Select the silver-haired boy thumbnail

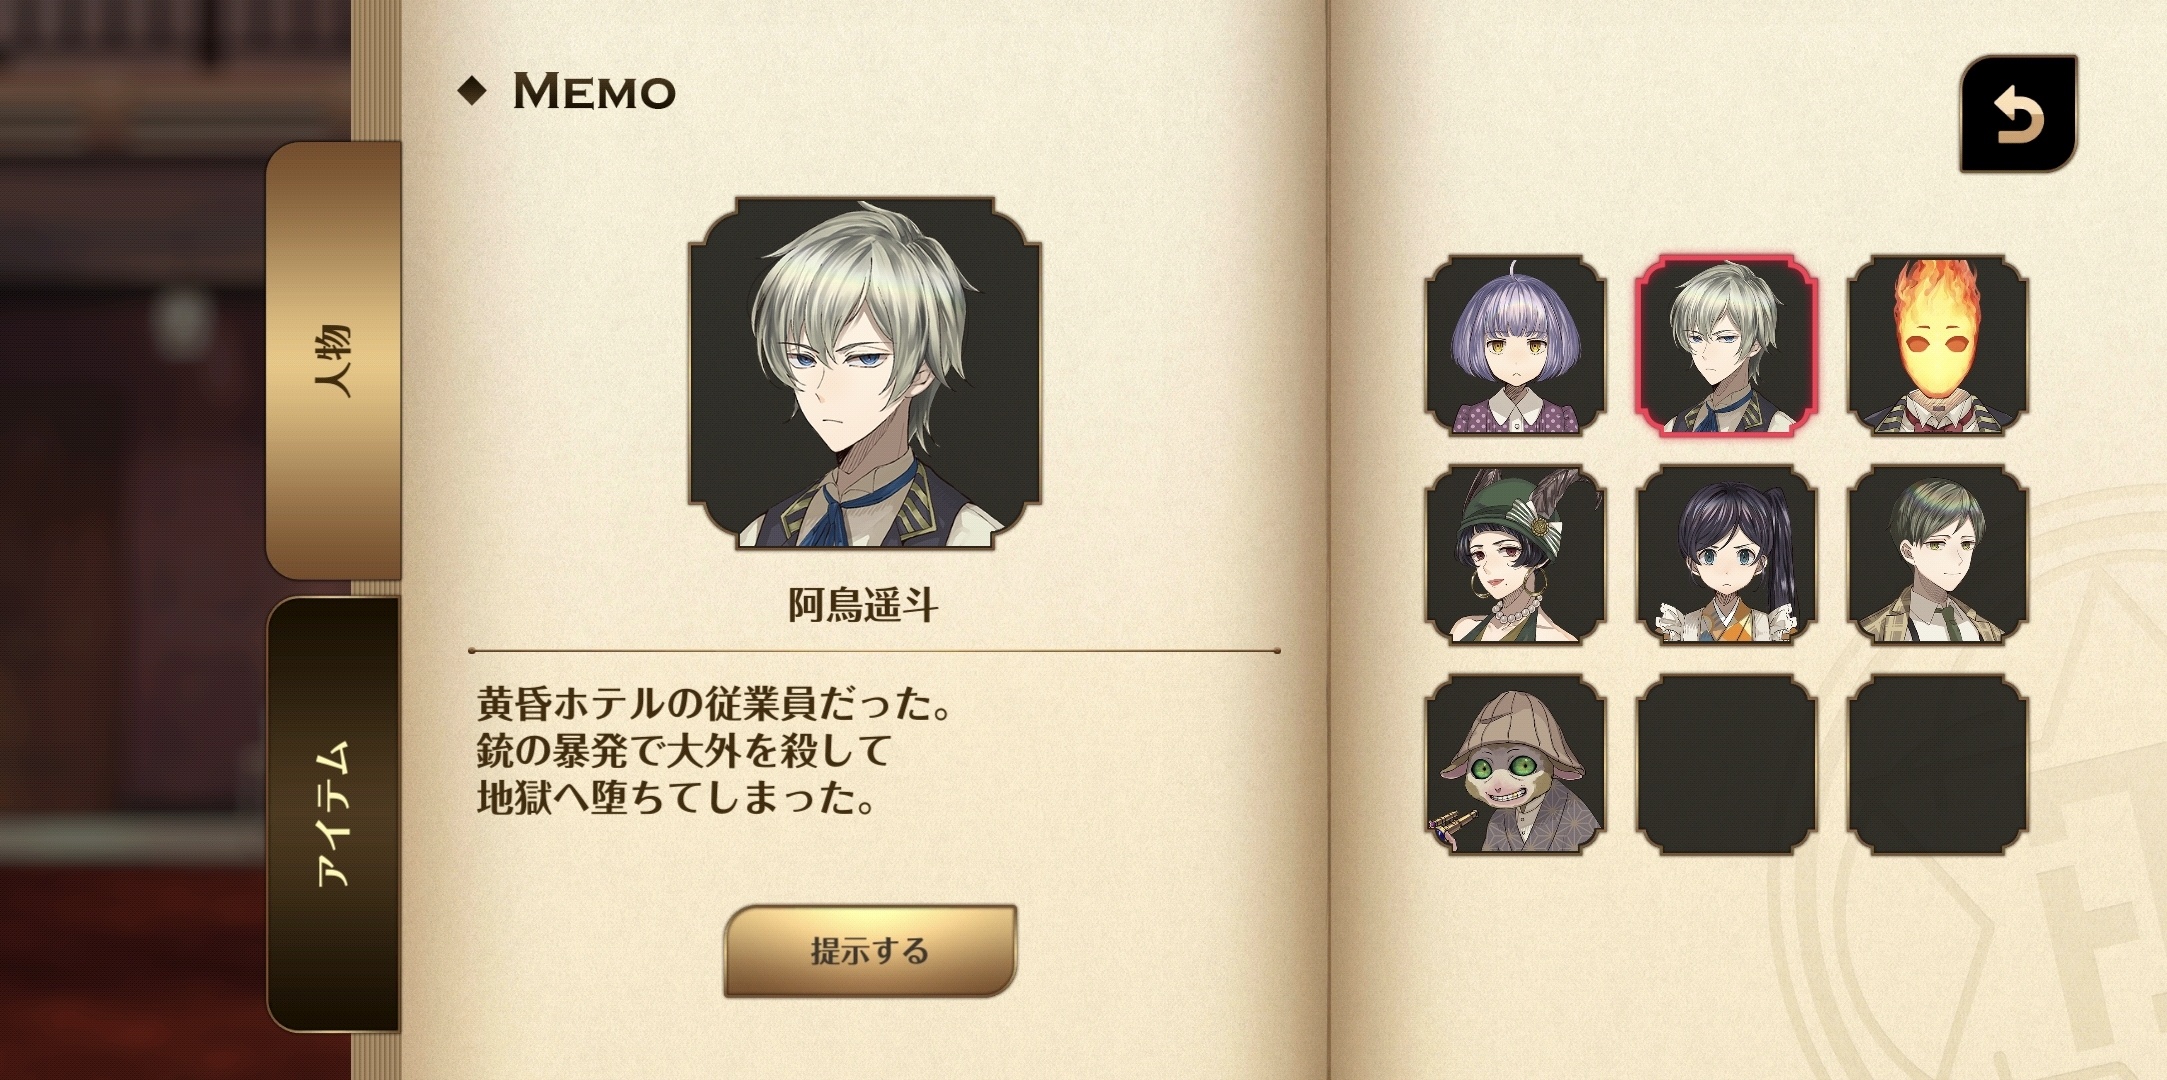1727,345
